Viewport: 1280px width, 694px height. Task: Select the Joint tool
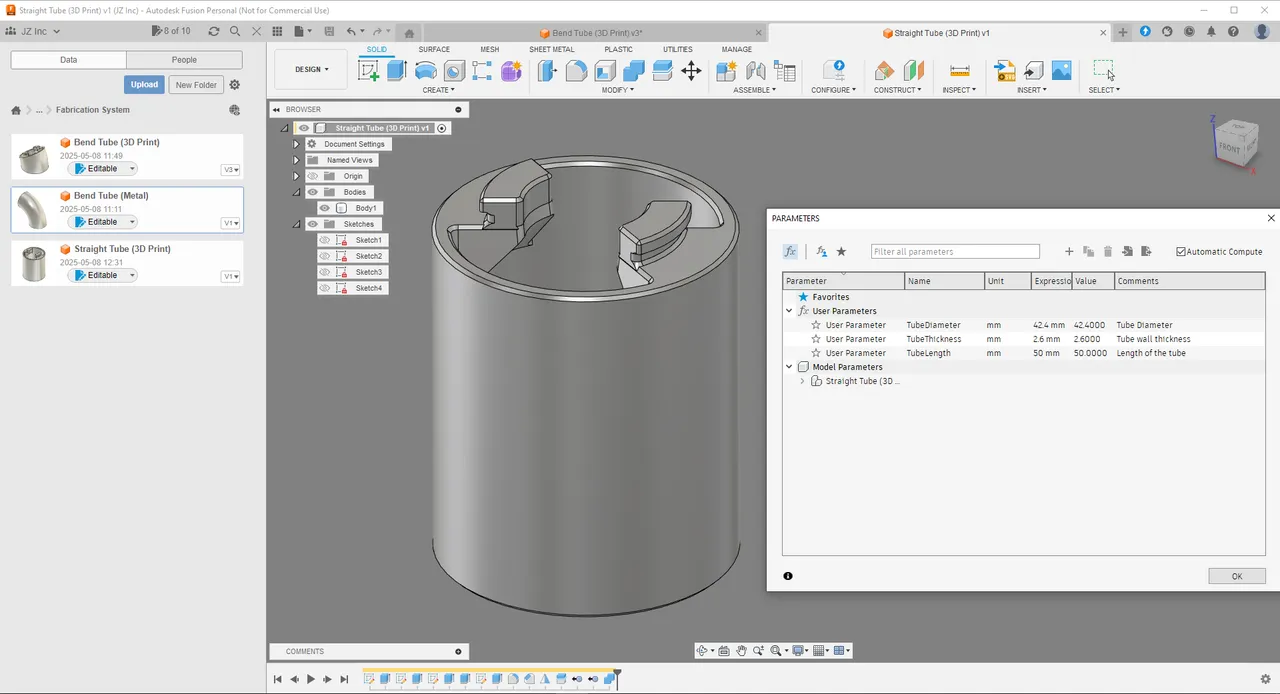[x=756, y=70]
